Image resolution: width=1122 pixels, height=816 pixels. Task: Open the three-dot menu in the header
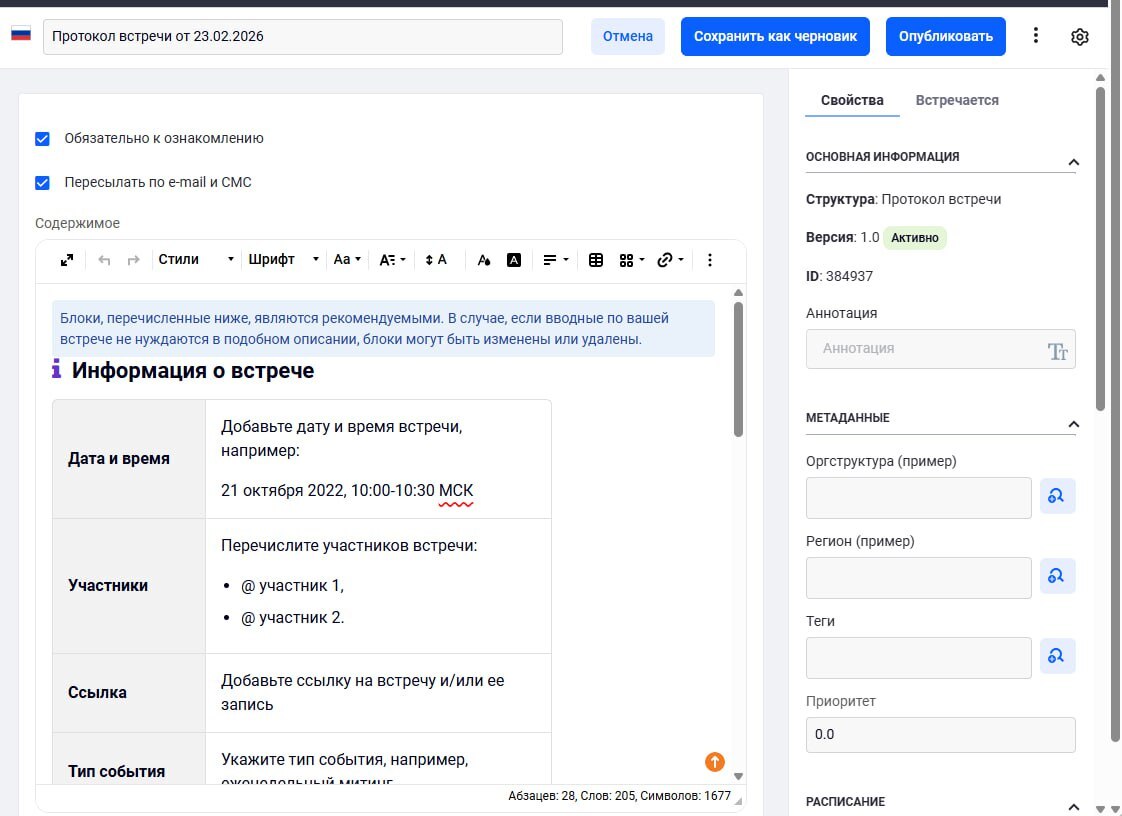[x=1035, y=36]
